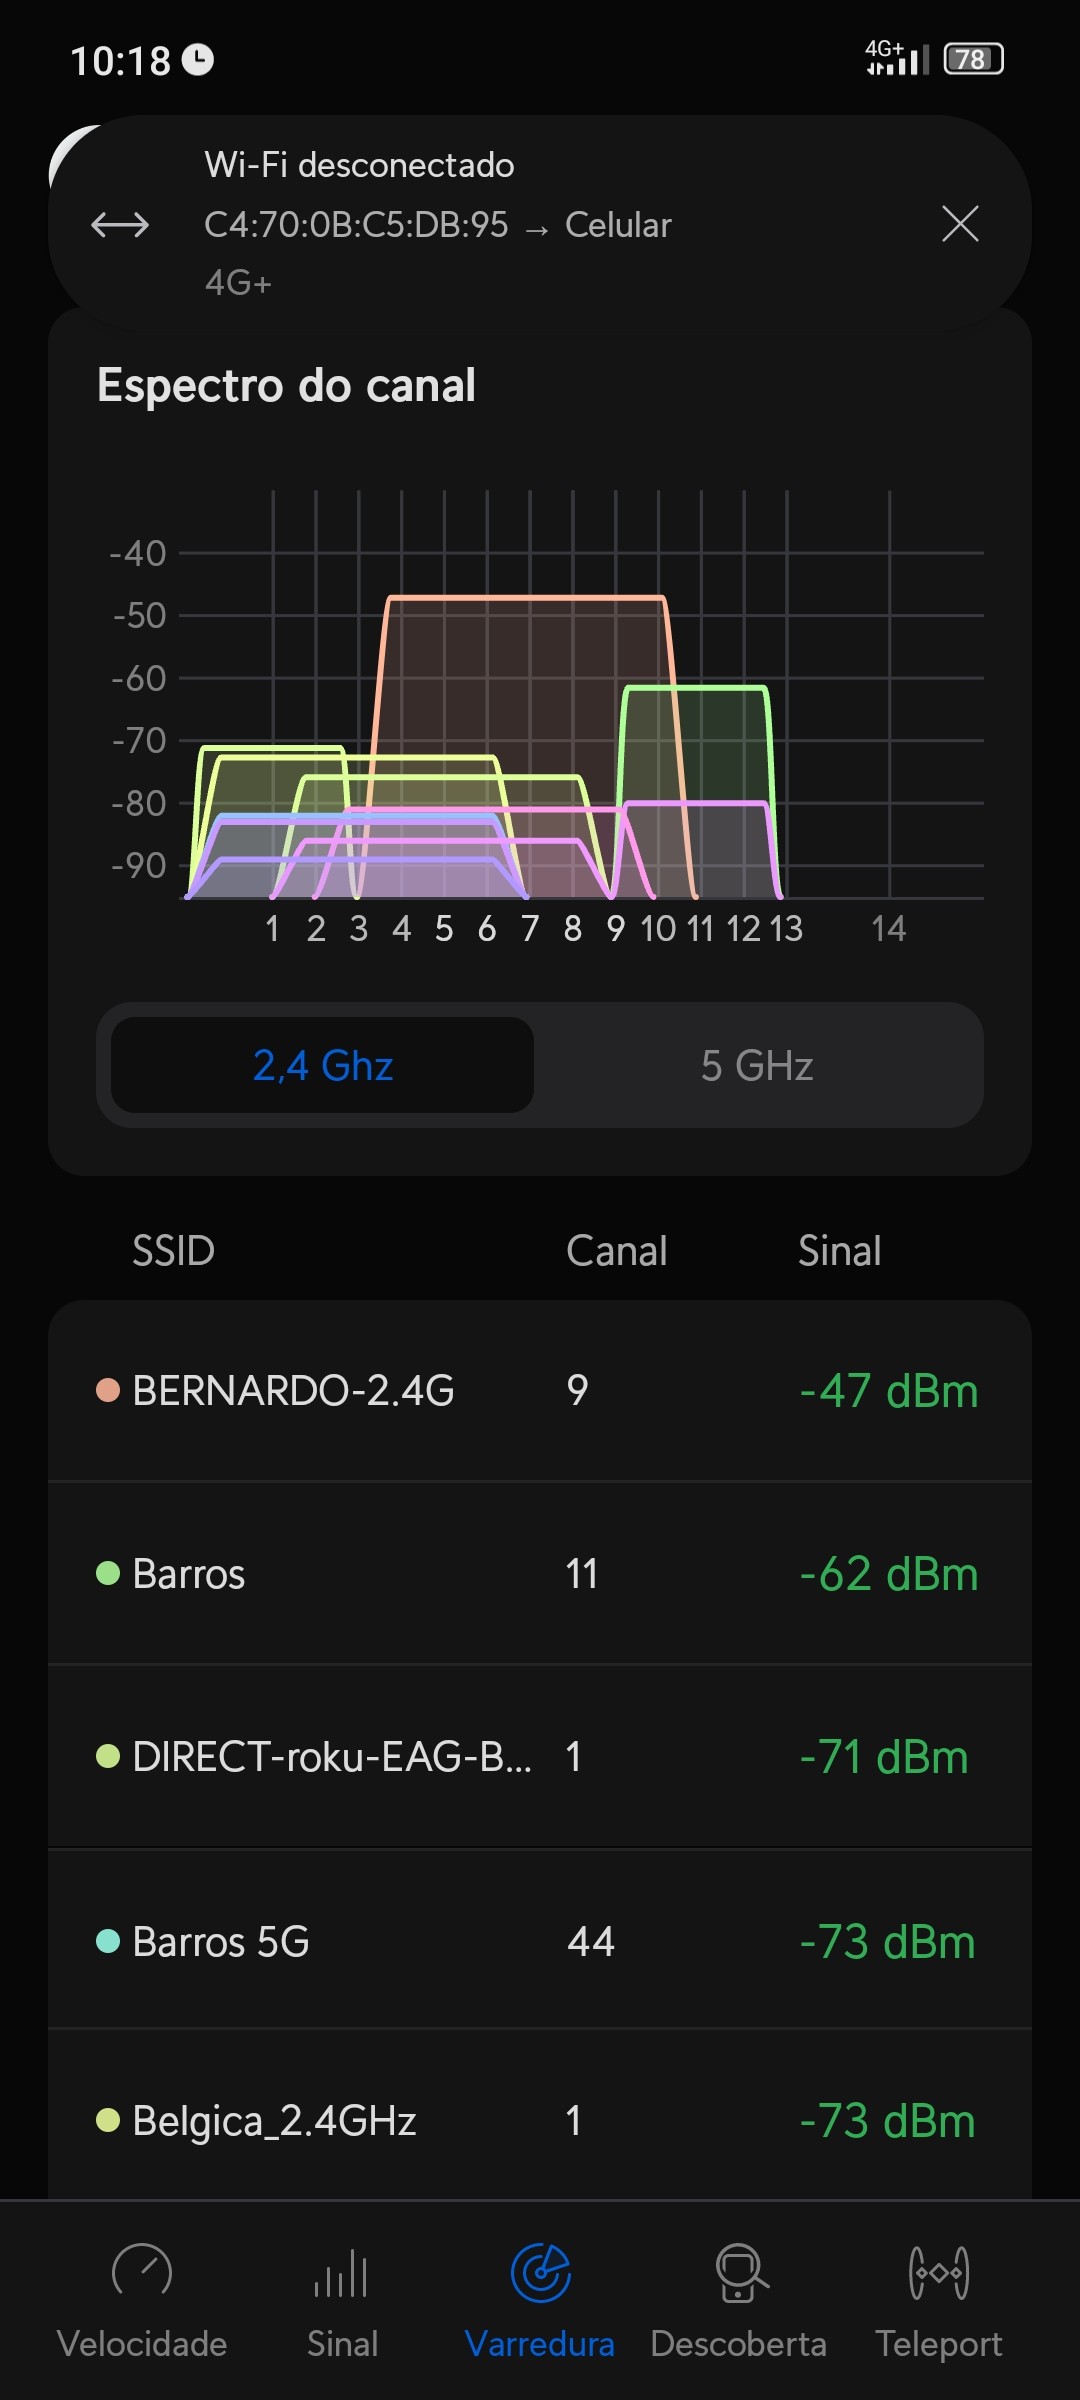Tap the green Barros color dot
Screen dimensions: 1080x2400
(108, 1573)
